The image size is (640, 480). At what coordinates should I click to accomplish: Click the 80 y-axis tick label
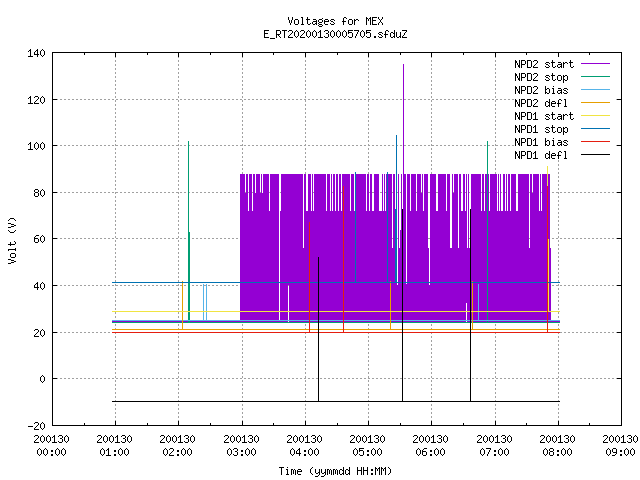[39, 193]
